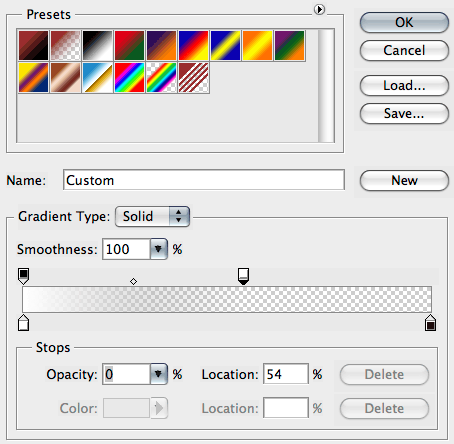Expand the Smoothness value dropdown arrow
Viewport: 454px width, 444px height.
point(158,249)
